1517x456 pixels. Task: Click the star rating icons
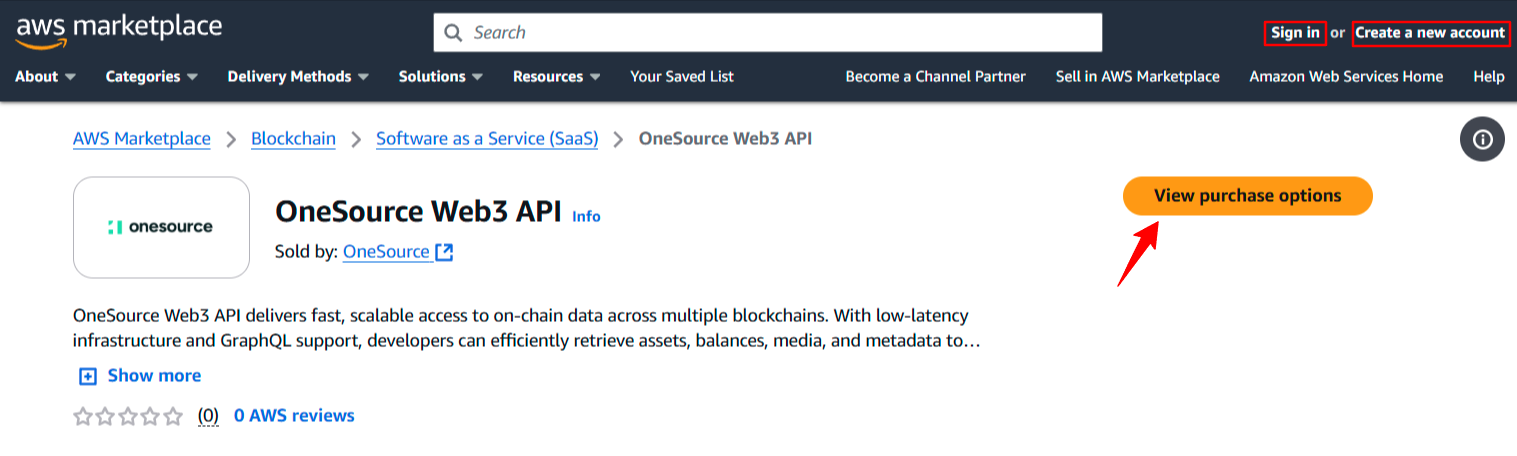pyautogui.click(x=128, y=416)
